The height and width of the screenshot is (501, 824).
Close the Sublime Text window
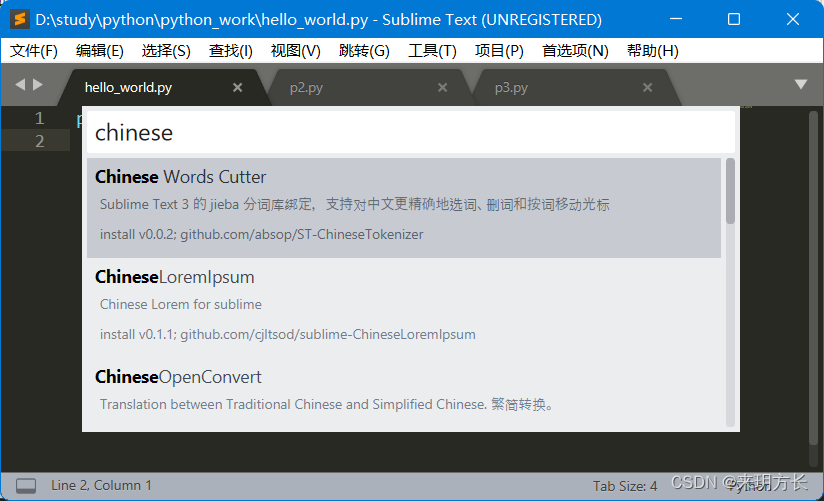point(792,19)
